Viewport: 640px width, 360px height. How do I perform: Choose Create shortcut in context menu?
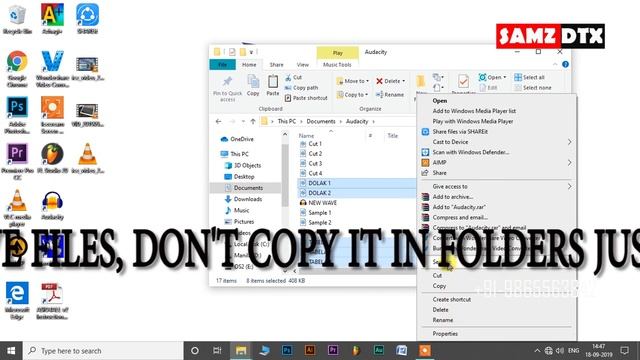[451, 299]
